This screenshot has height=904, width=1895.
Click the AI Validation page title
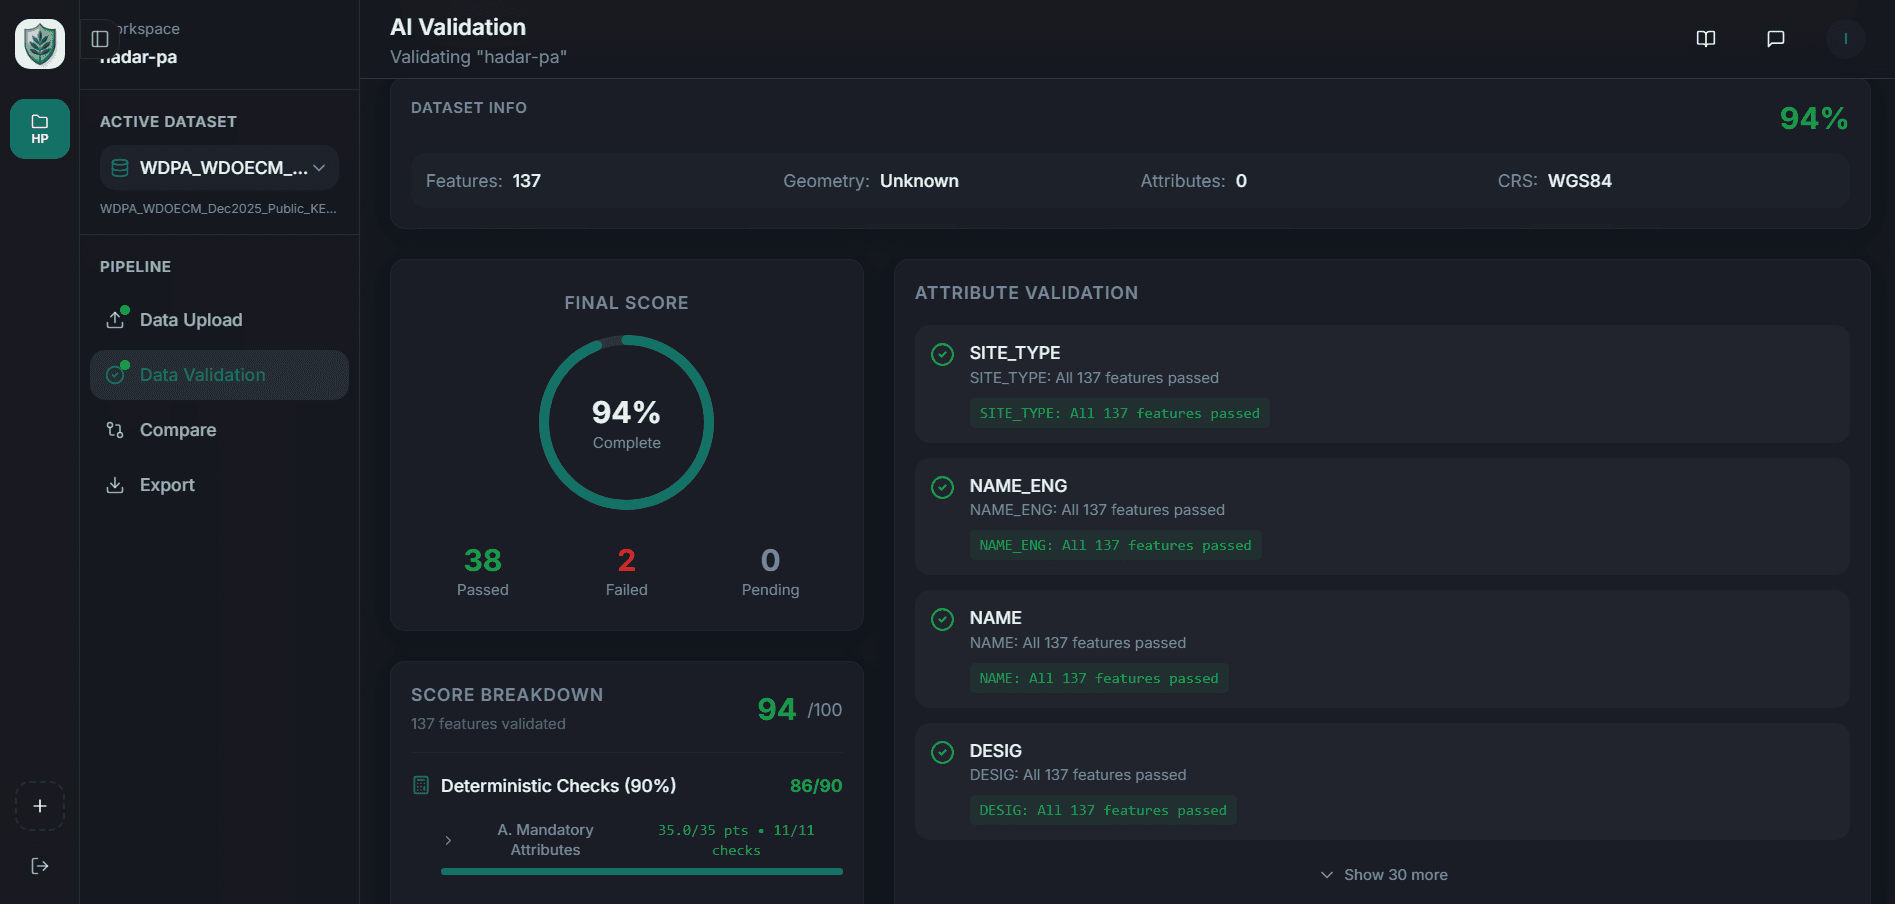pos(458,27)
